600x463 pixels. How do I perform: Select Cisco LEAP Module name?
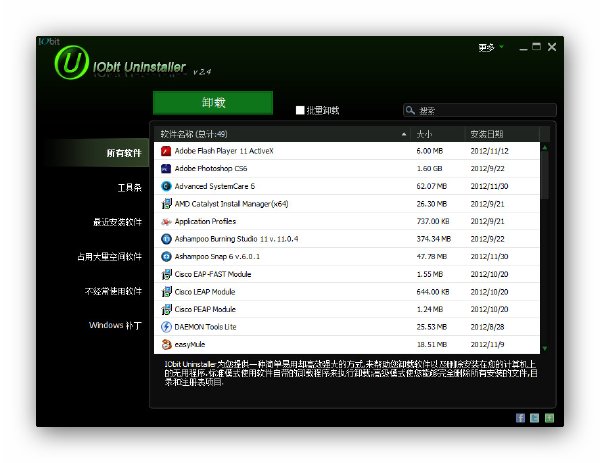click(205, 292)
